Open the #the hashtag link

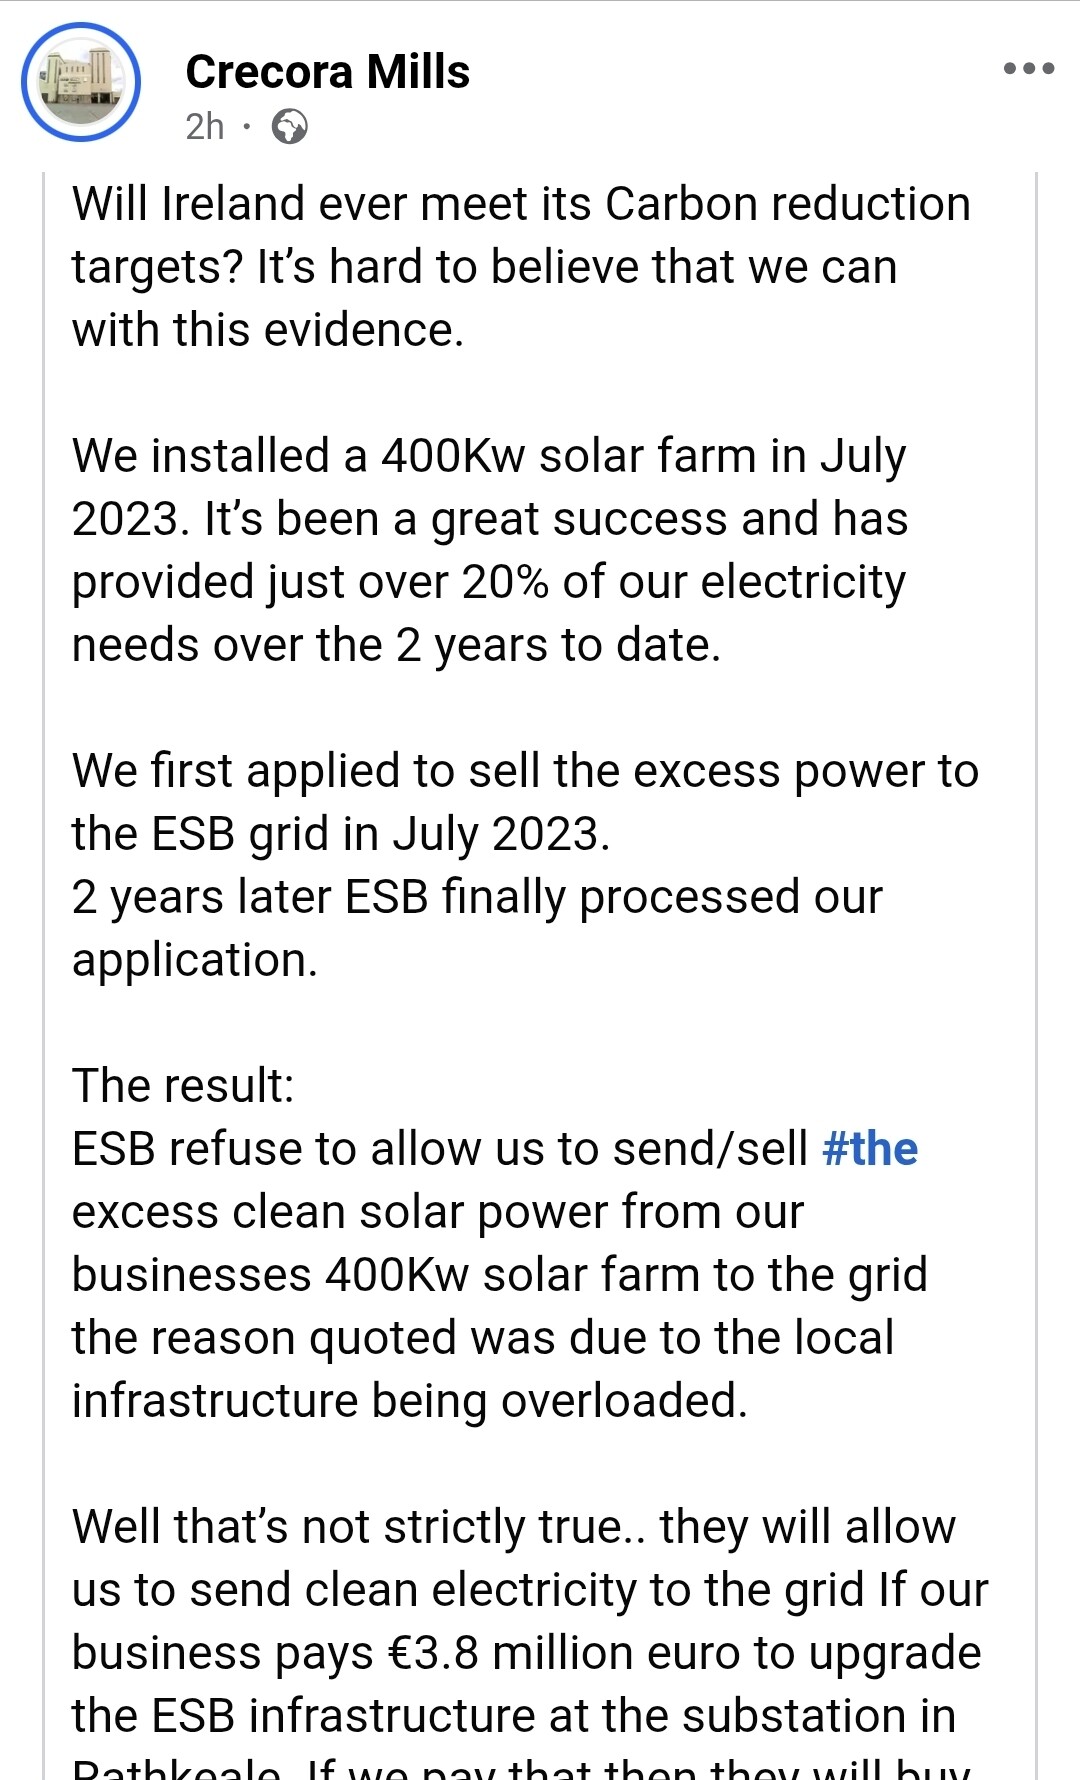click(869, 1149)
